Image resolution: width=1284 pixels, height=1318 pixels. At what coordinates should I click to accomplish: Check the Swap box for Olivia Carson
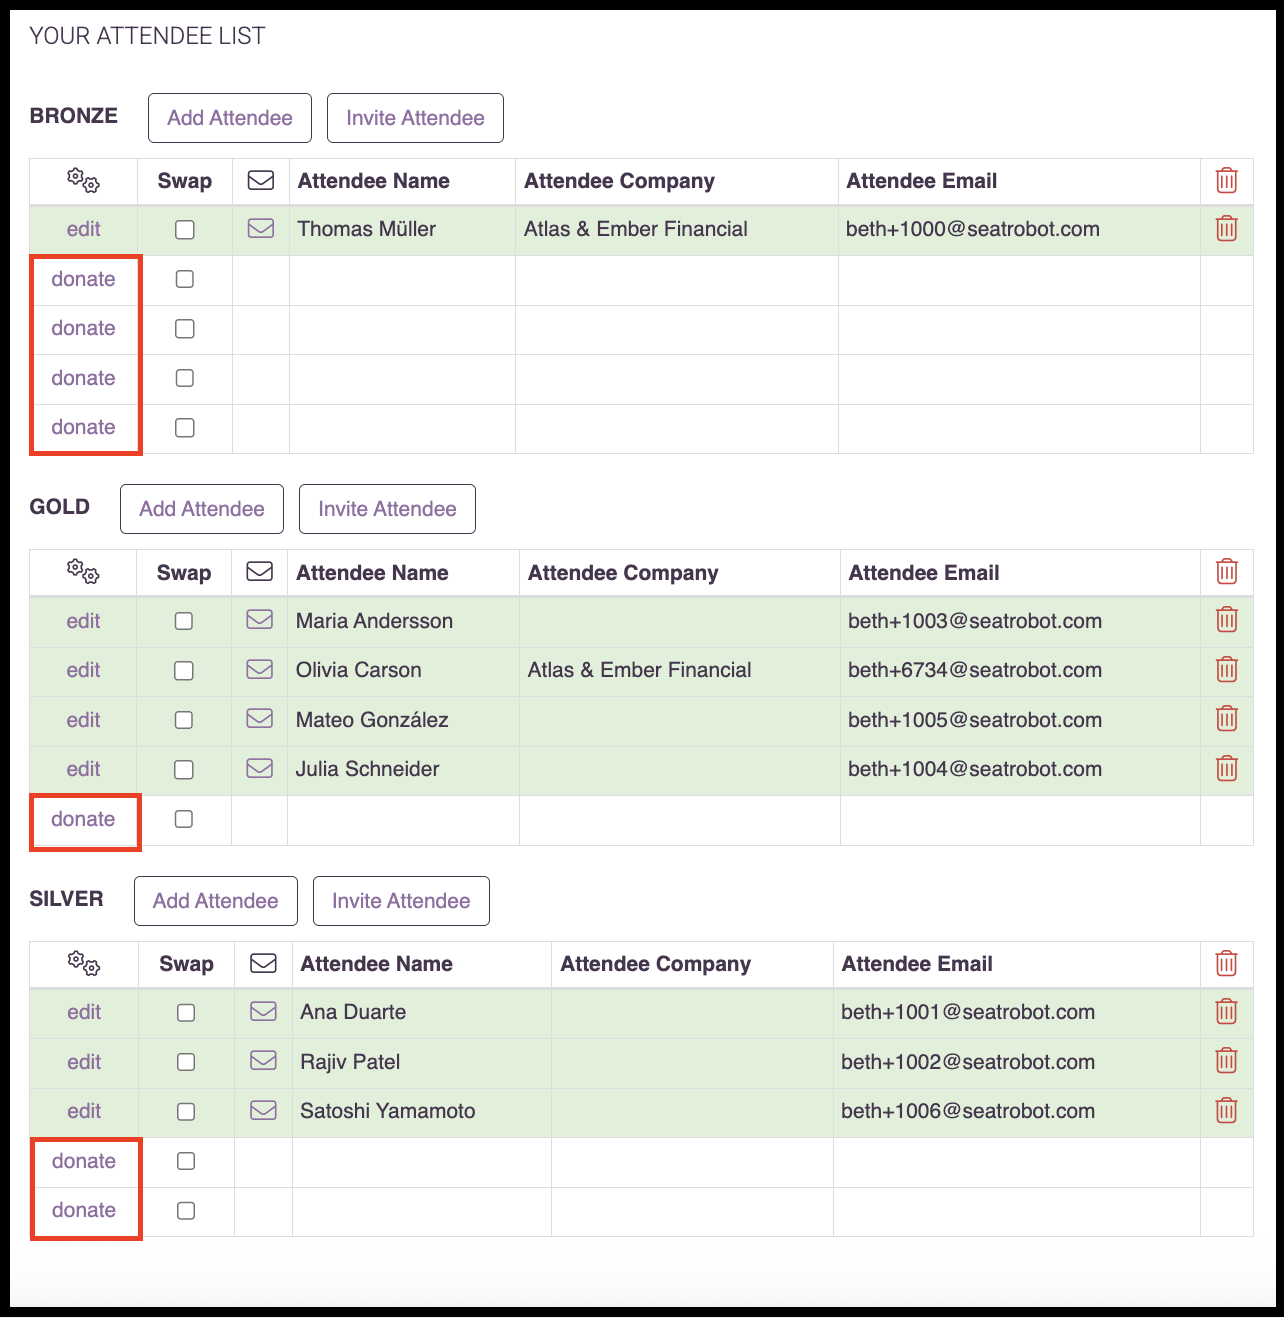pos(184,671)
